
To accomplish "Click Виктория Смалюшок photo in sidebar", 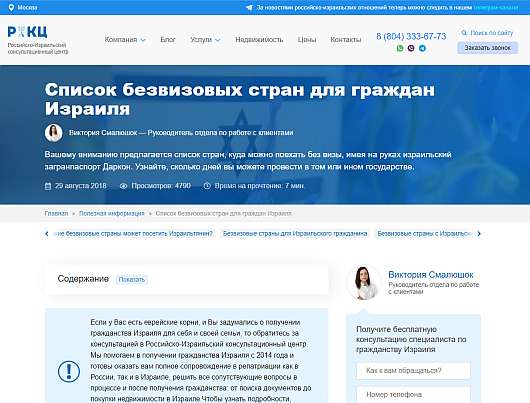I will [363, 283].
